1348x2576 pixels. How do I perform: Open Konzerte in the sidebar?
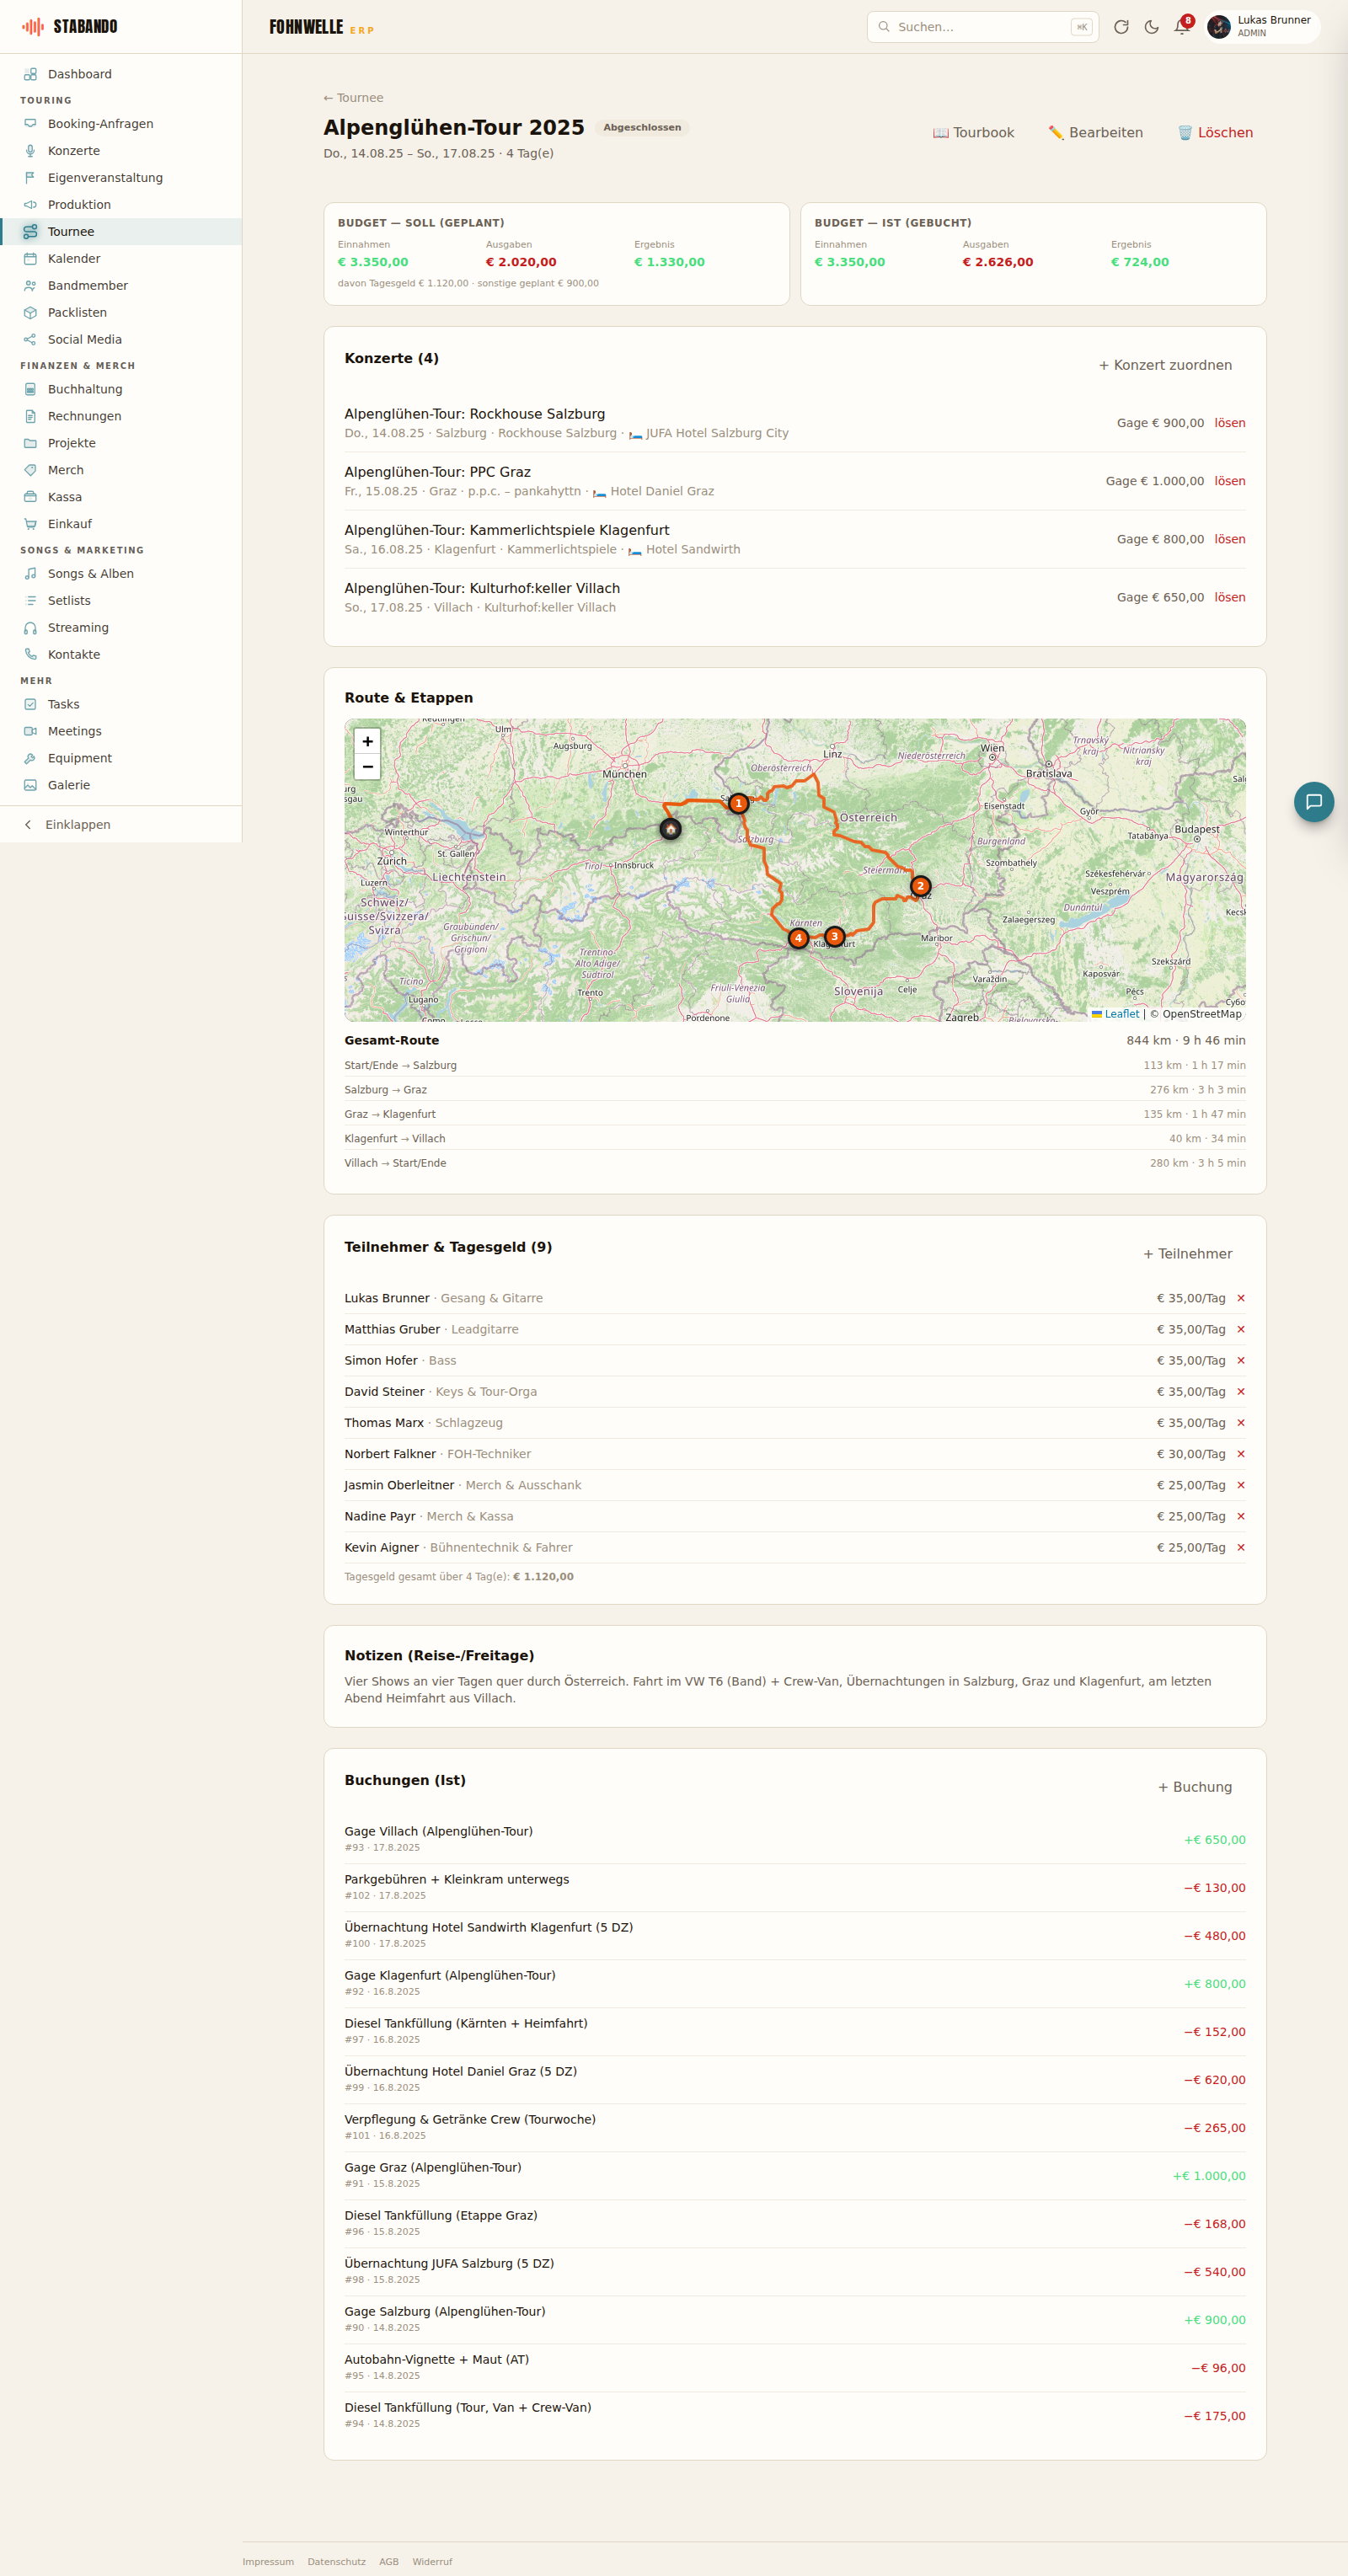tap(121, 151)
